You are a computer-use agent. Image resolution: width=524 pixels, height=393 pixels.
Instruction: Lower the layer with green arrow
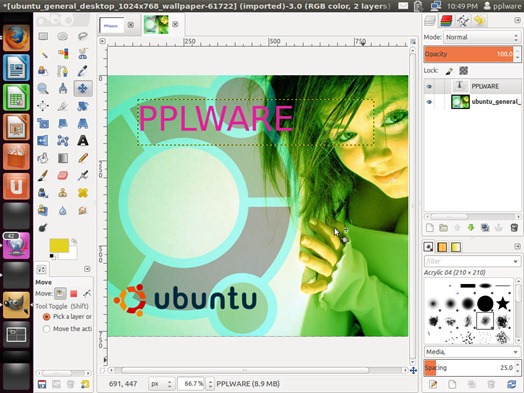tap(471, 228)
